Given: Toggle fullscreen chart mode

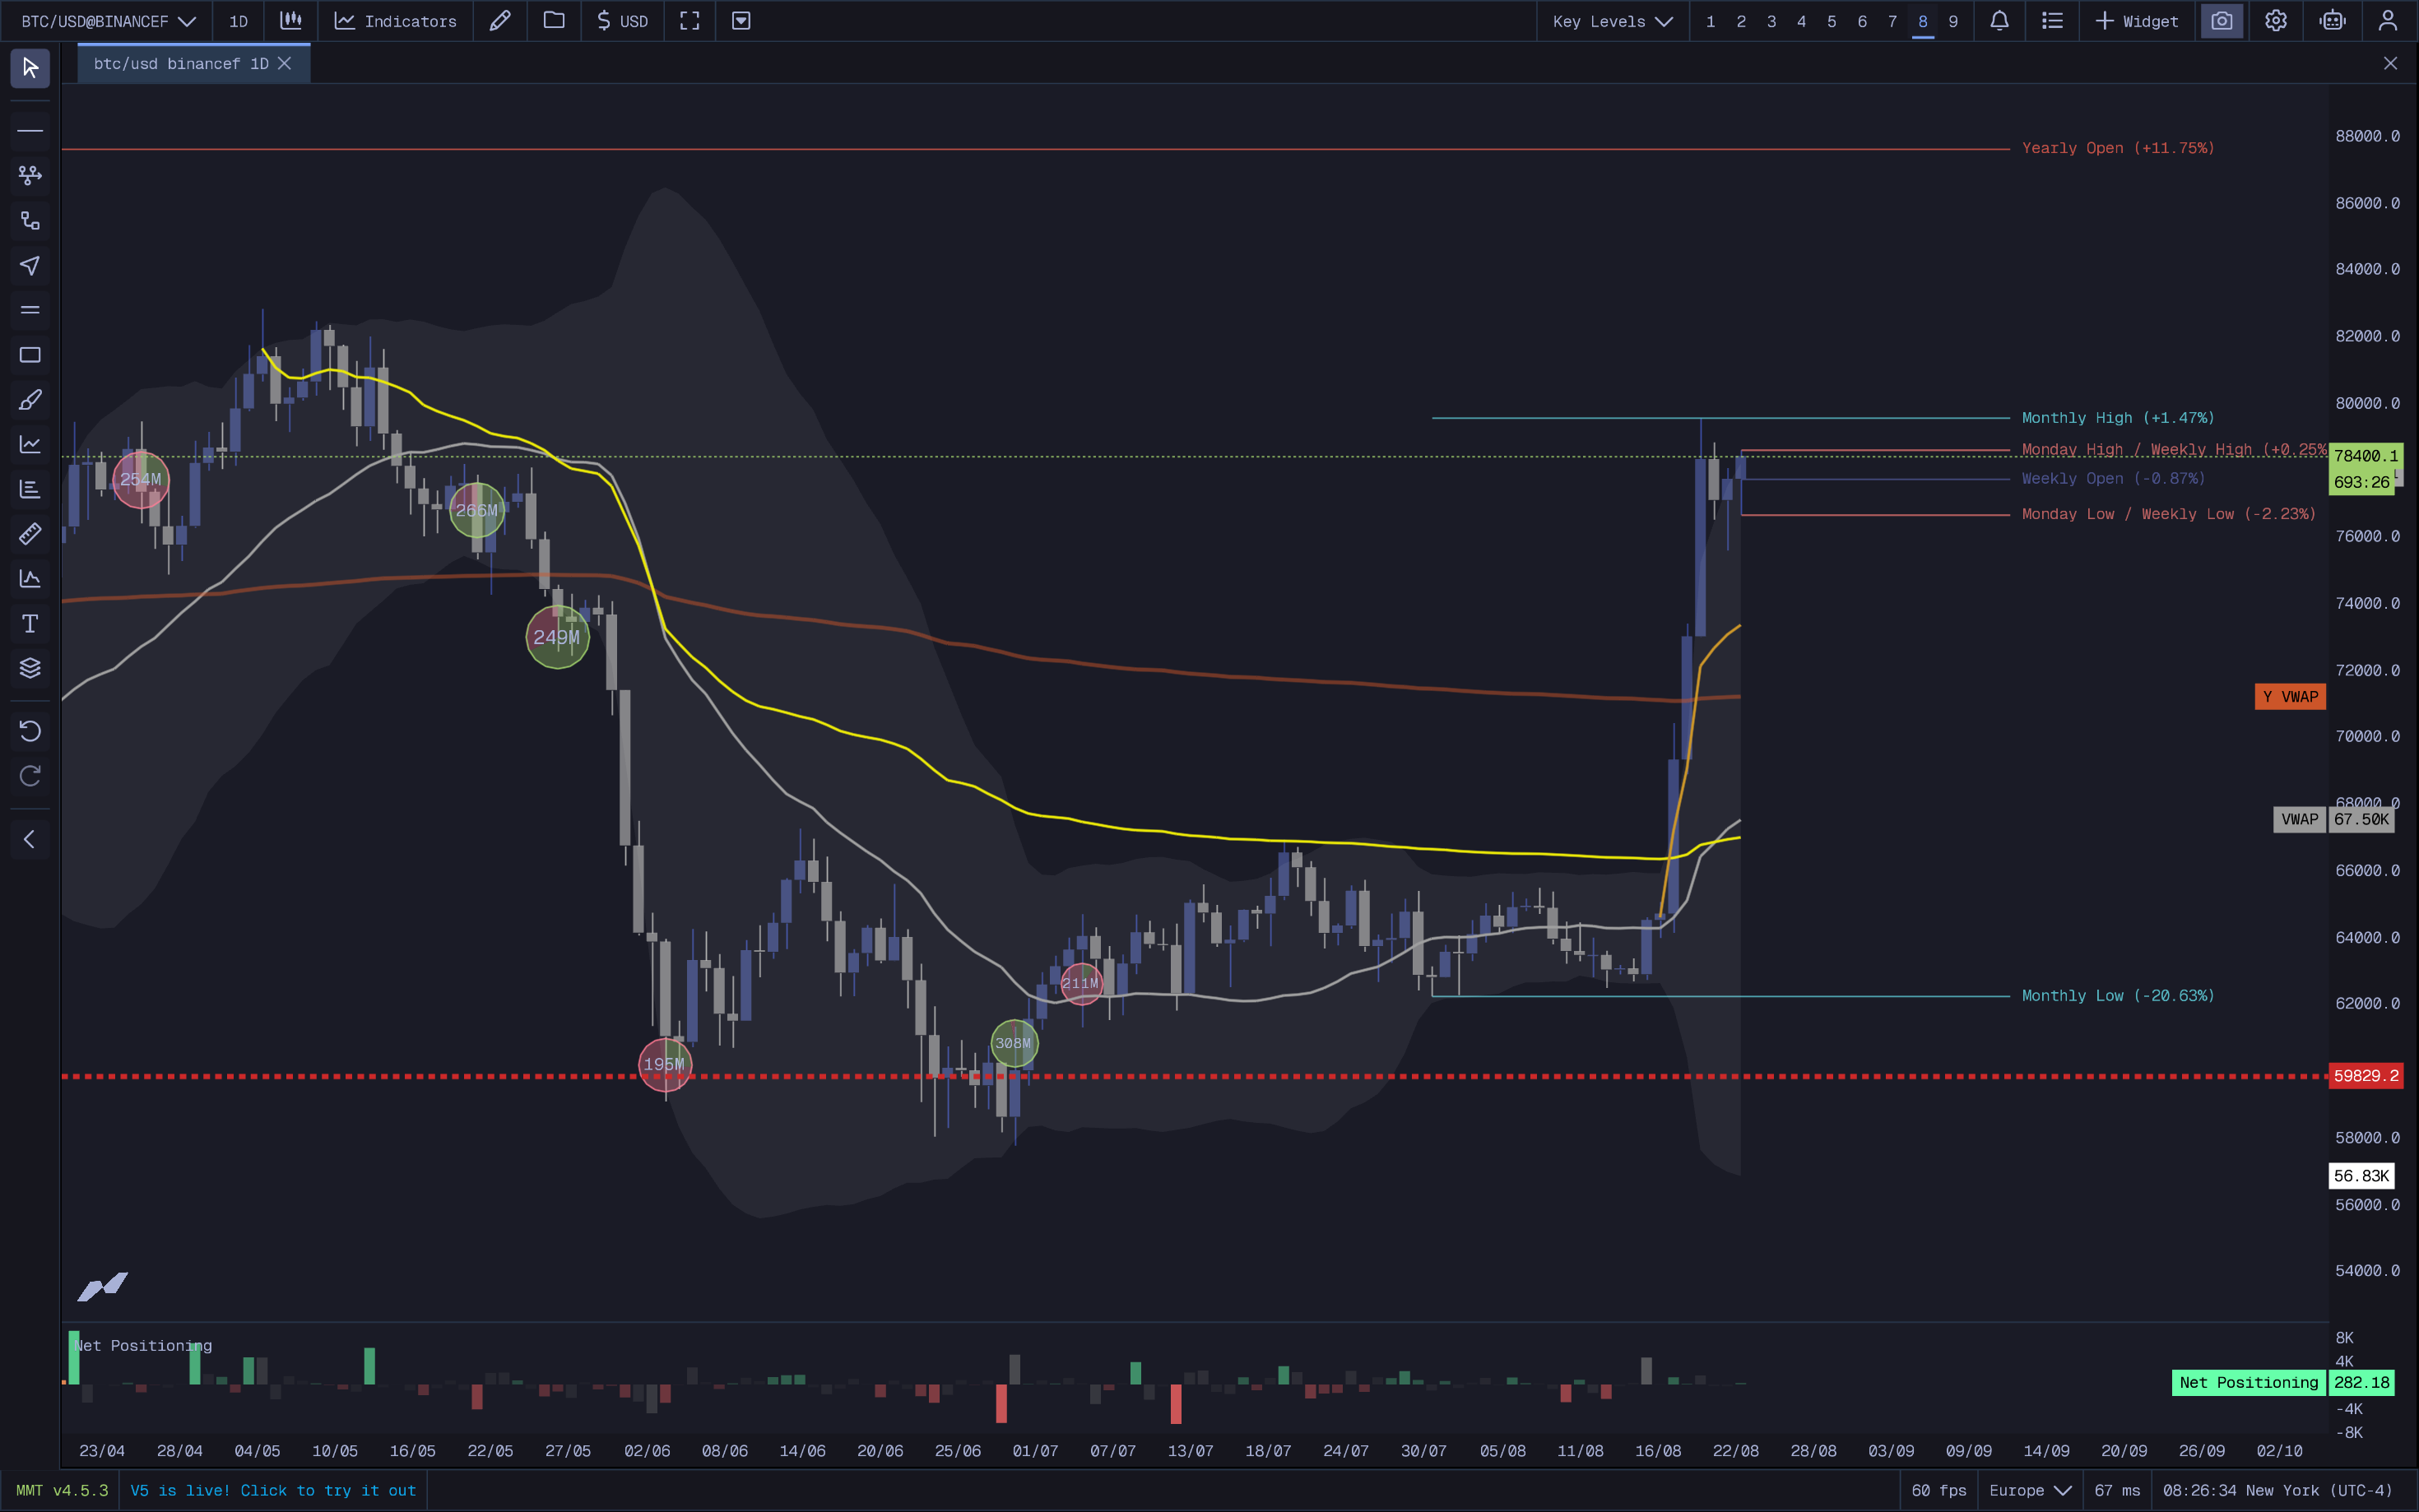Looking at the screenshot, I should (x=690, y=21).
